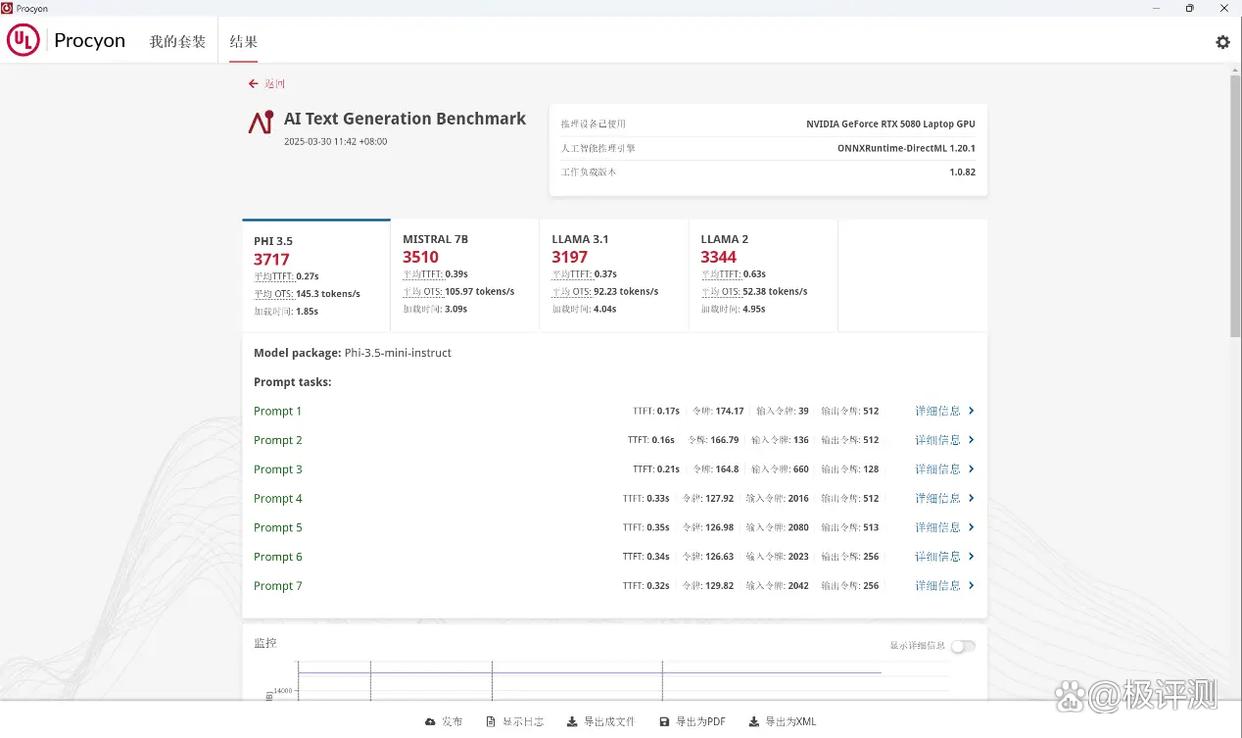Close the Procyon window

1224,8
